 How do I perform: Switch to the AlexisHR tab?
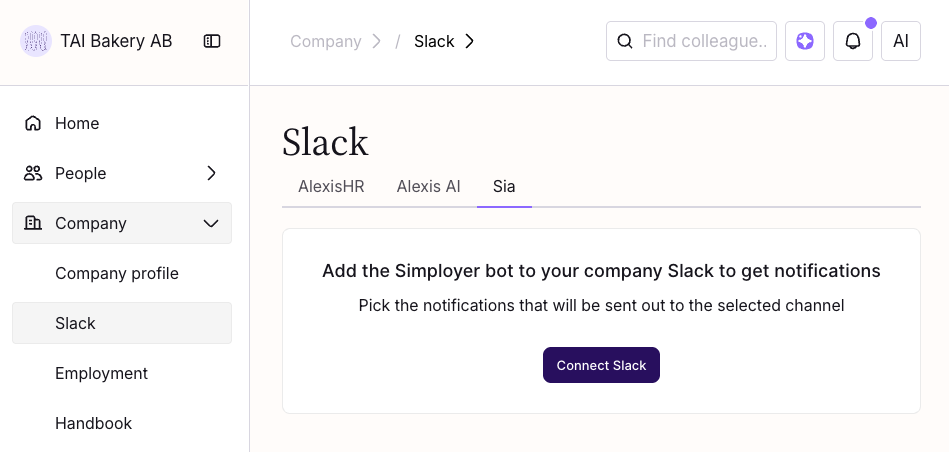tap(331, 186)
